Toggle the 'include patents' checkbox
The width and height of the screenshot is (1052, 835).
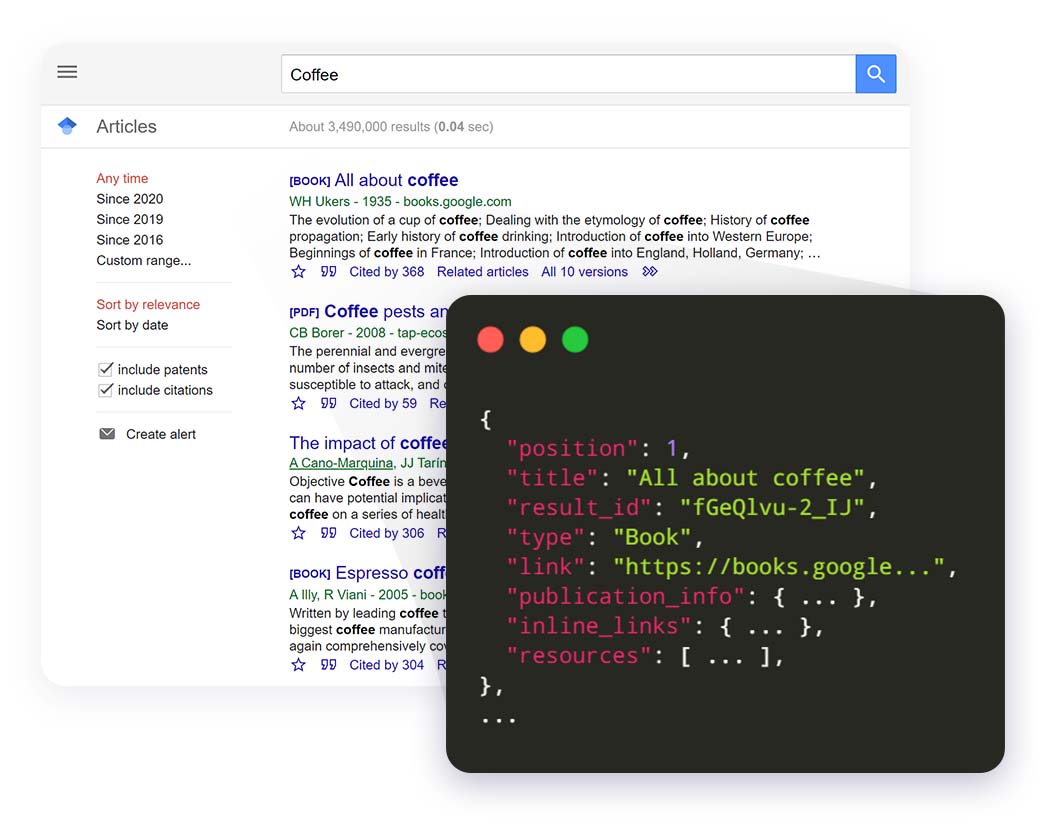pyautogui.click(x=105, y=369)
